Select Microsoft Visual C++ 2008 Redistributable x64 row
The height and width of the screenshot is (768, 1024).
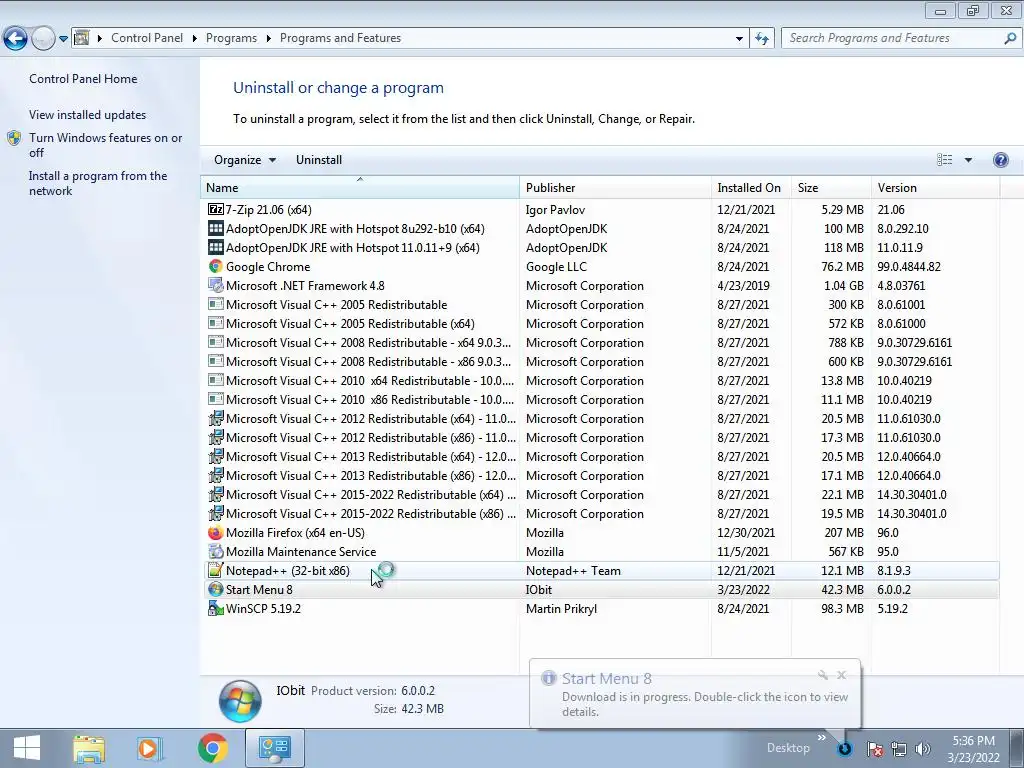(x=600, y=342)
